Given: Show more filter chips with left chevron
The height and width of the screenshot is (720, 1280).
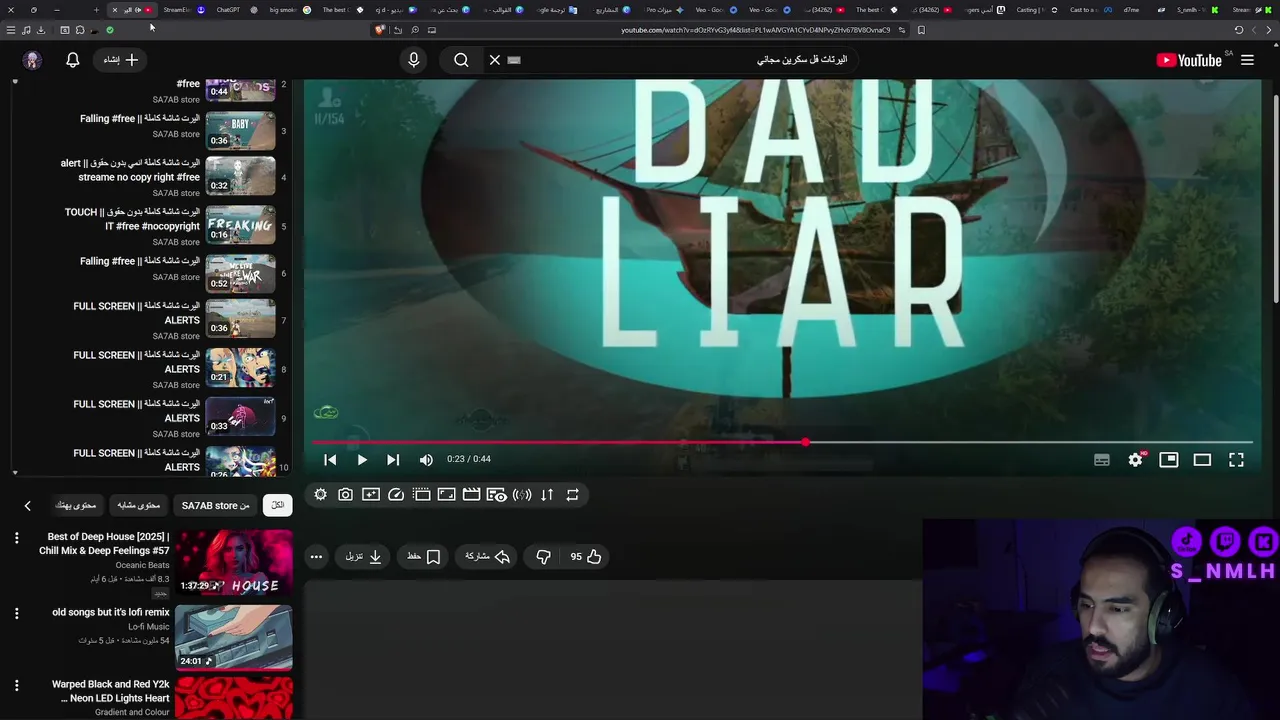Looking at the screenshot, I should pos(27,506).
